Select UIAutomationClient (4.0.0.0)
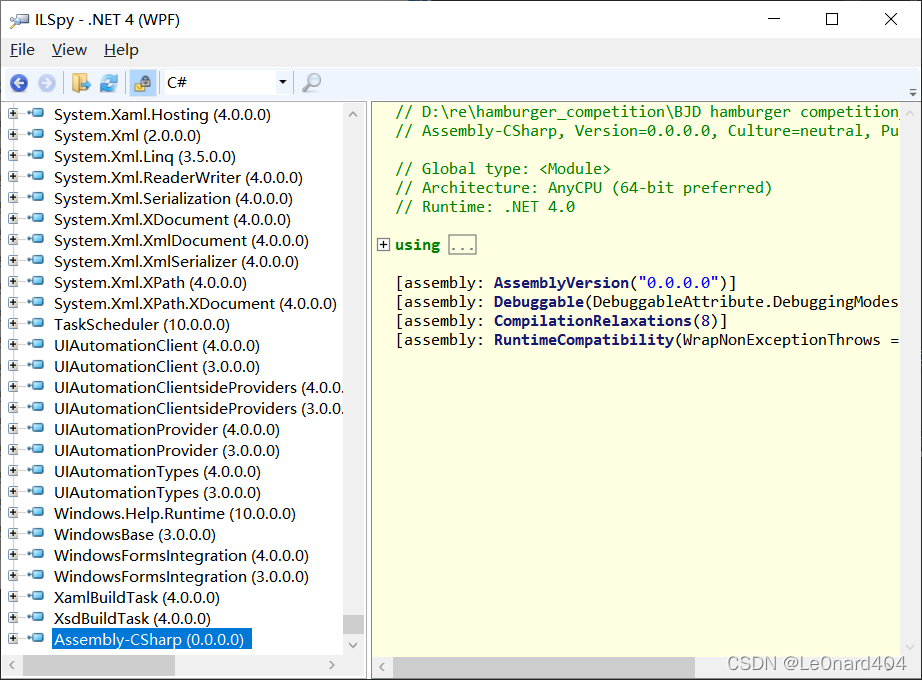This screenshot has width=922, height=680. pos(157,345)
